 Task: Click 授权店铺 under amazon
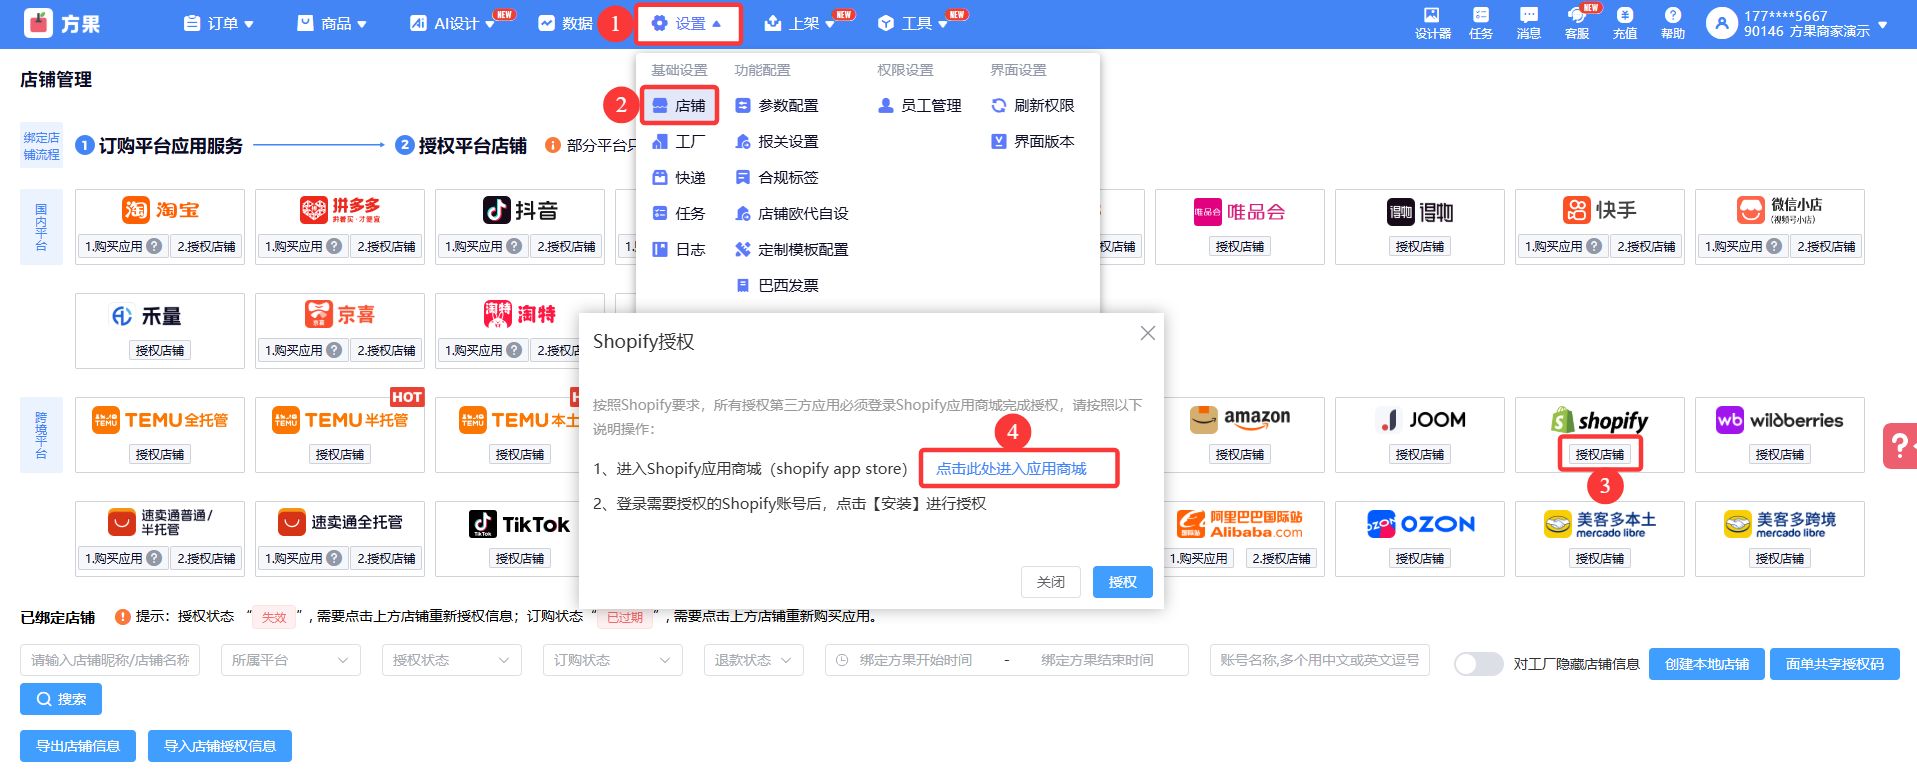pos(1240,454)
